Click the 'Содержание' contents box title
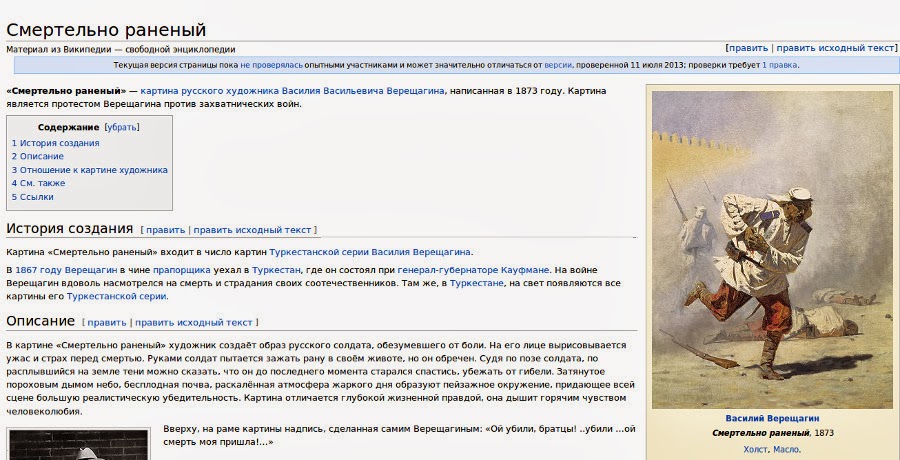Viewport: 900px width, 460px height. [68, 127]
